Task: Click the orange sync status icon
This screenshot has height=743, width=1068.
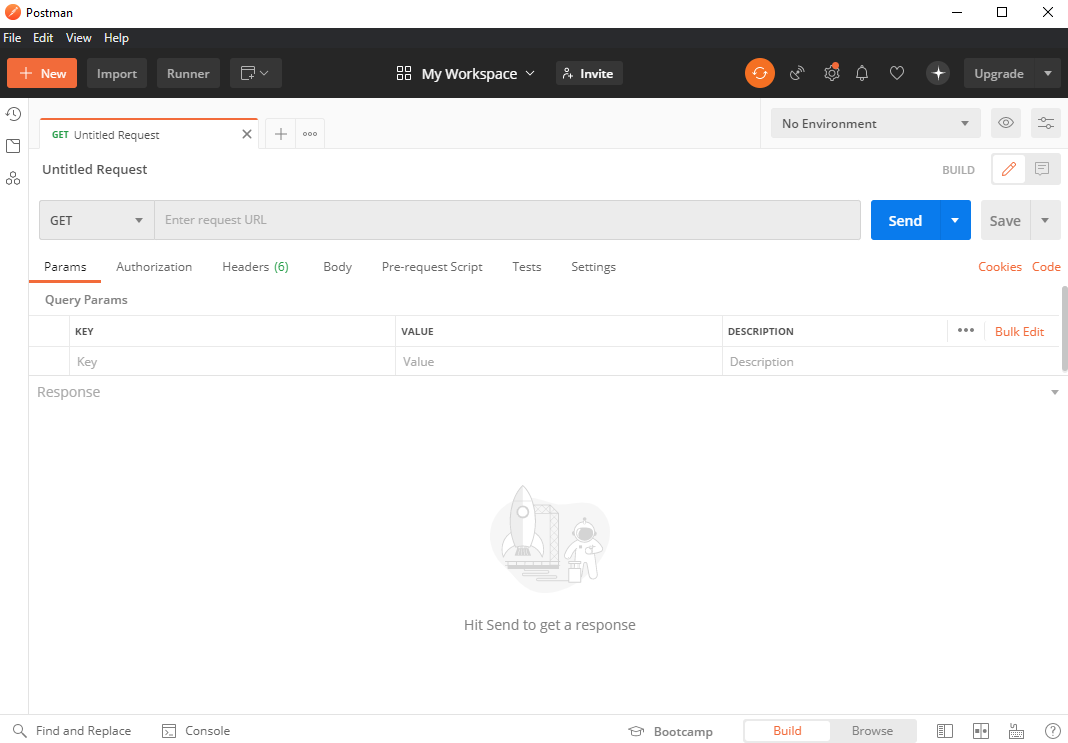Action: point(760,74)
